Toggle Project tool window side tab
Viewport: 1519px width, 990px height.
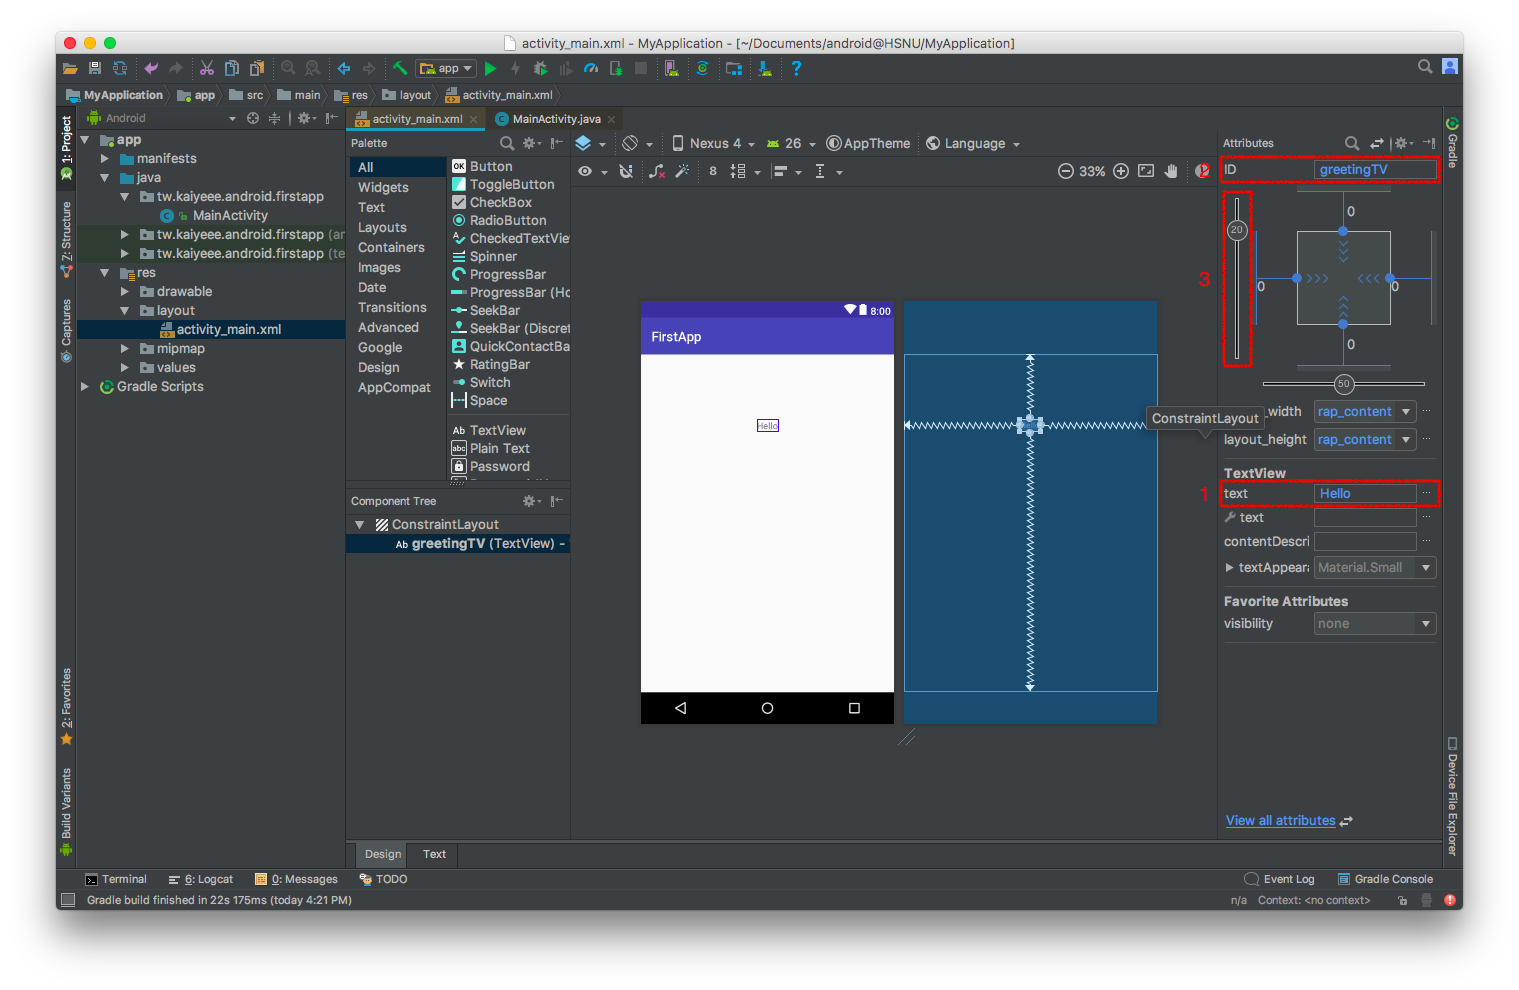tap(66, 148)
